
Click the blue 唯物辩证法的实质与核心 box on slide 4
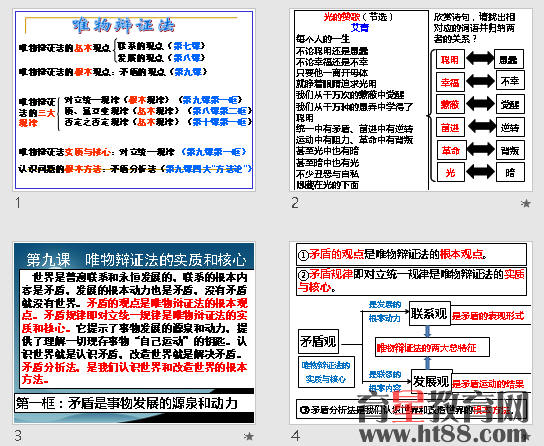pyautogui.click(x=326, y=372)
